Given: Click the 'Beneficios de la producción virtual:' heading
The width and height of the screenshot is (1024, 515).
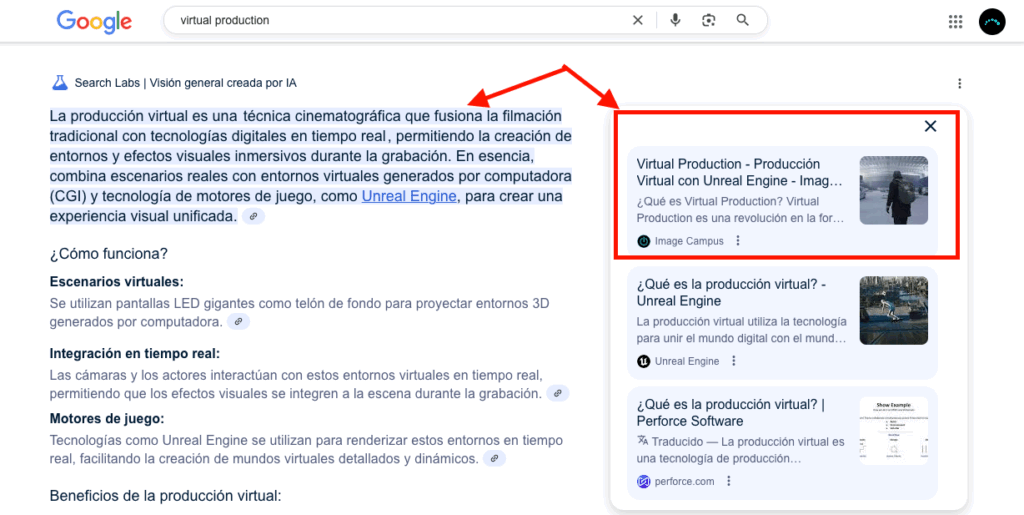Looking at the screenshot, I should [165, 495].
